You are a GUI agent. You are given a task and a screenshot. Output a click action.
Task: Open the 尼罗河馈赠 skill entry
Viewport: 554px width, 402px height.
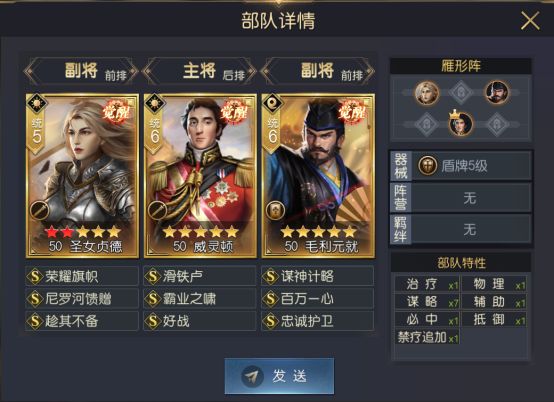(82, 299)
